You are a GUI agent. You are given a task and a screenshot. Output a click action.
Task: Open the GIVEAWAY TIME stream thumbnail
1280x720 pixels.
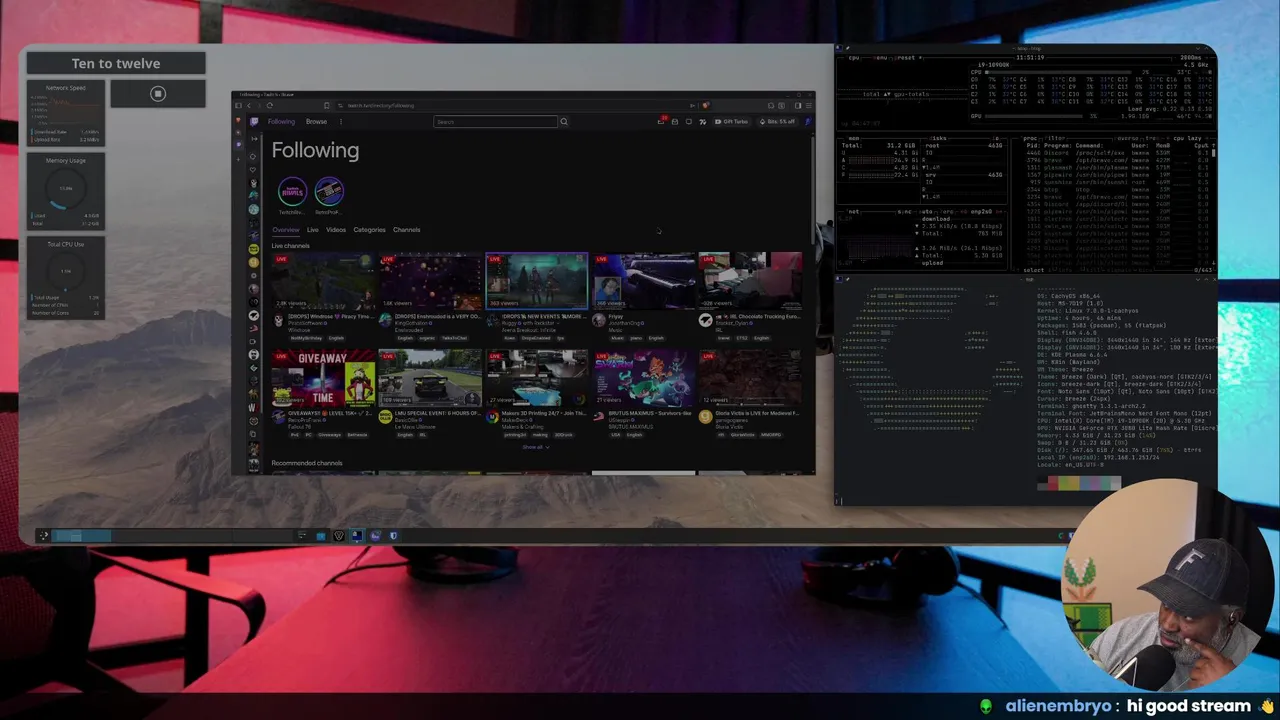pyautogui.click(x=323, y=377)
